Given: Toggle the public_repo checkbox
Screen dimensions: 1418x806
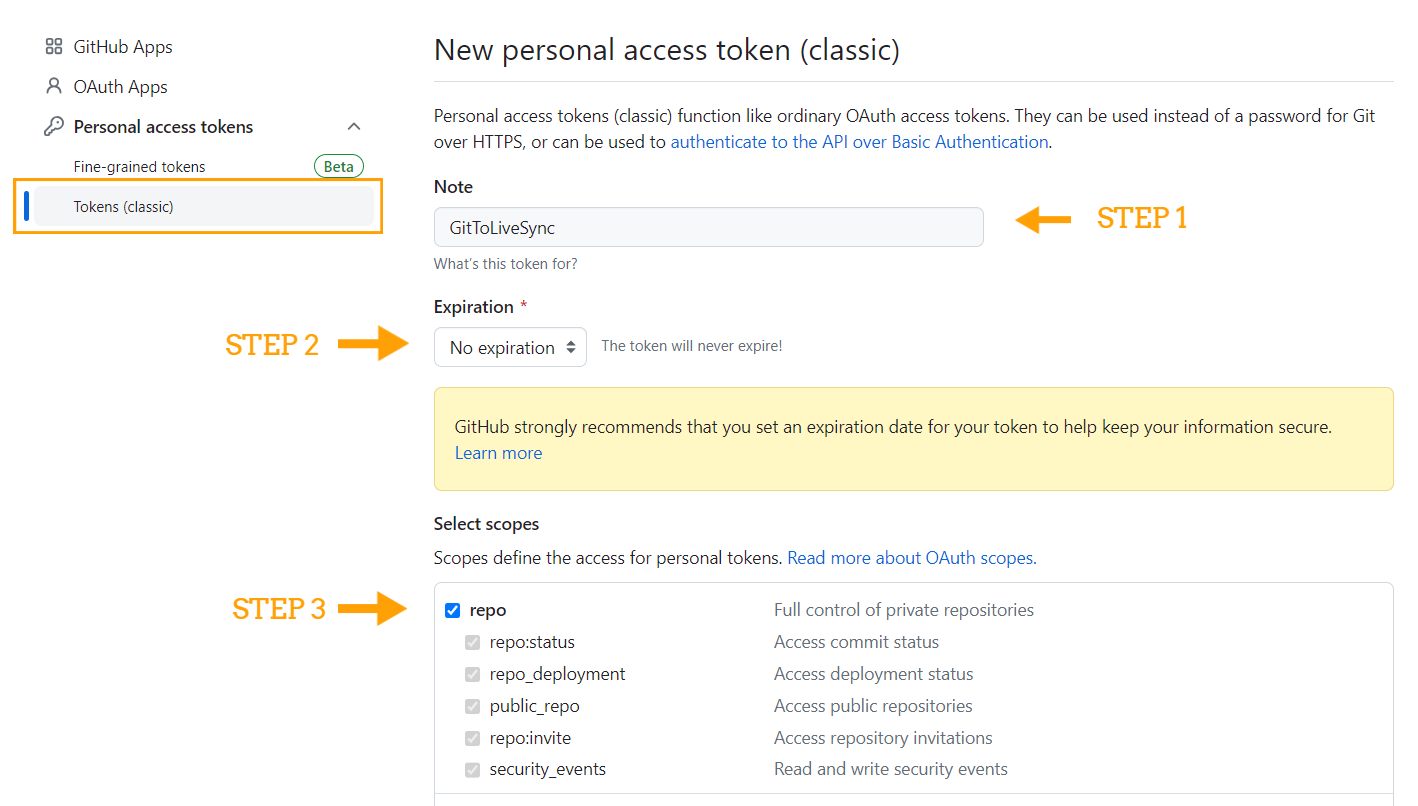Looking at the screenshot, I should pos(473,706).
